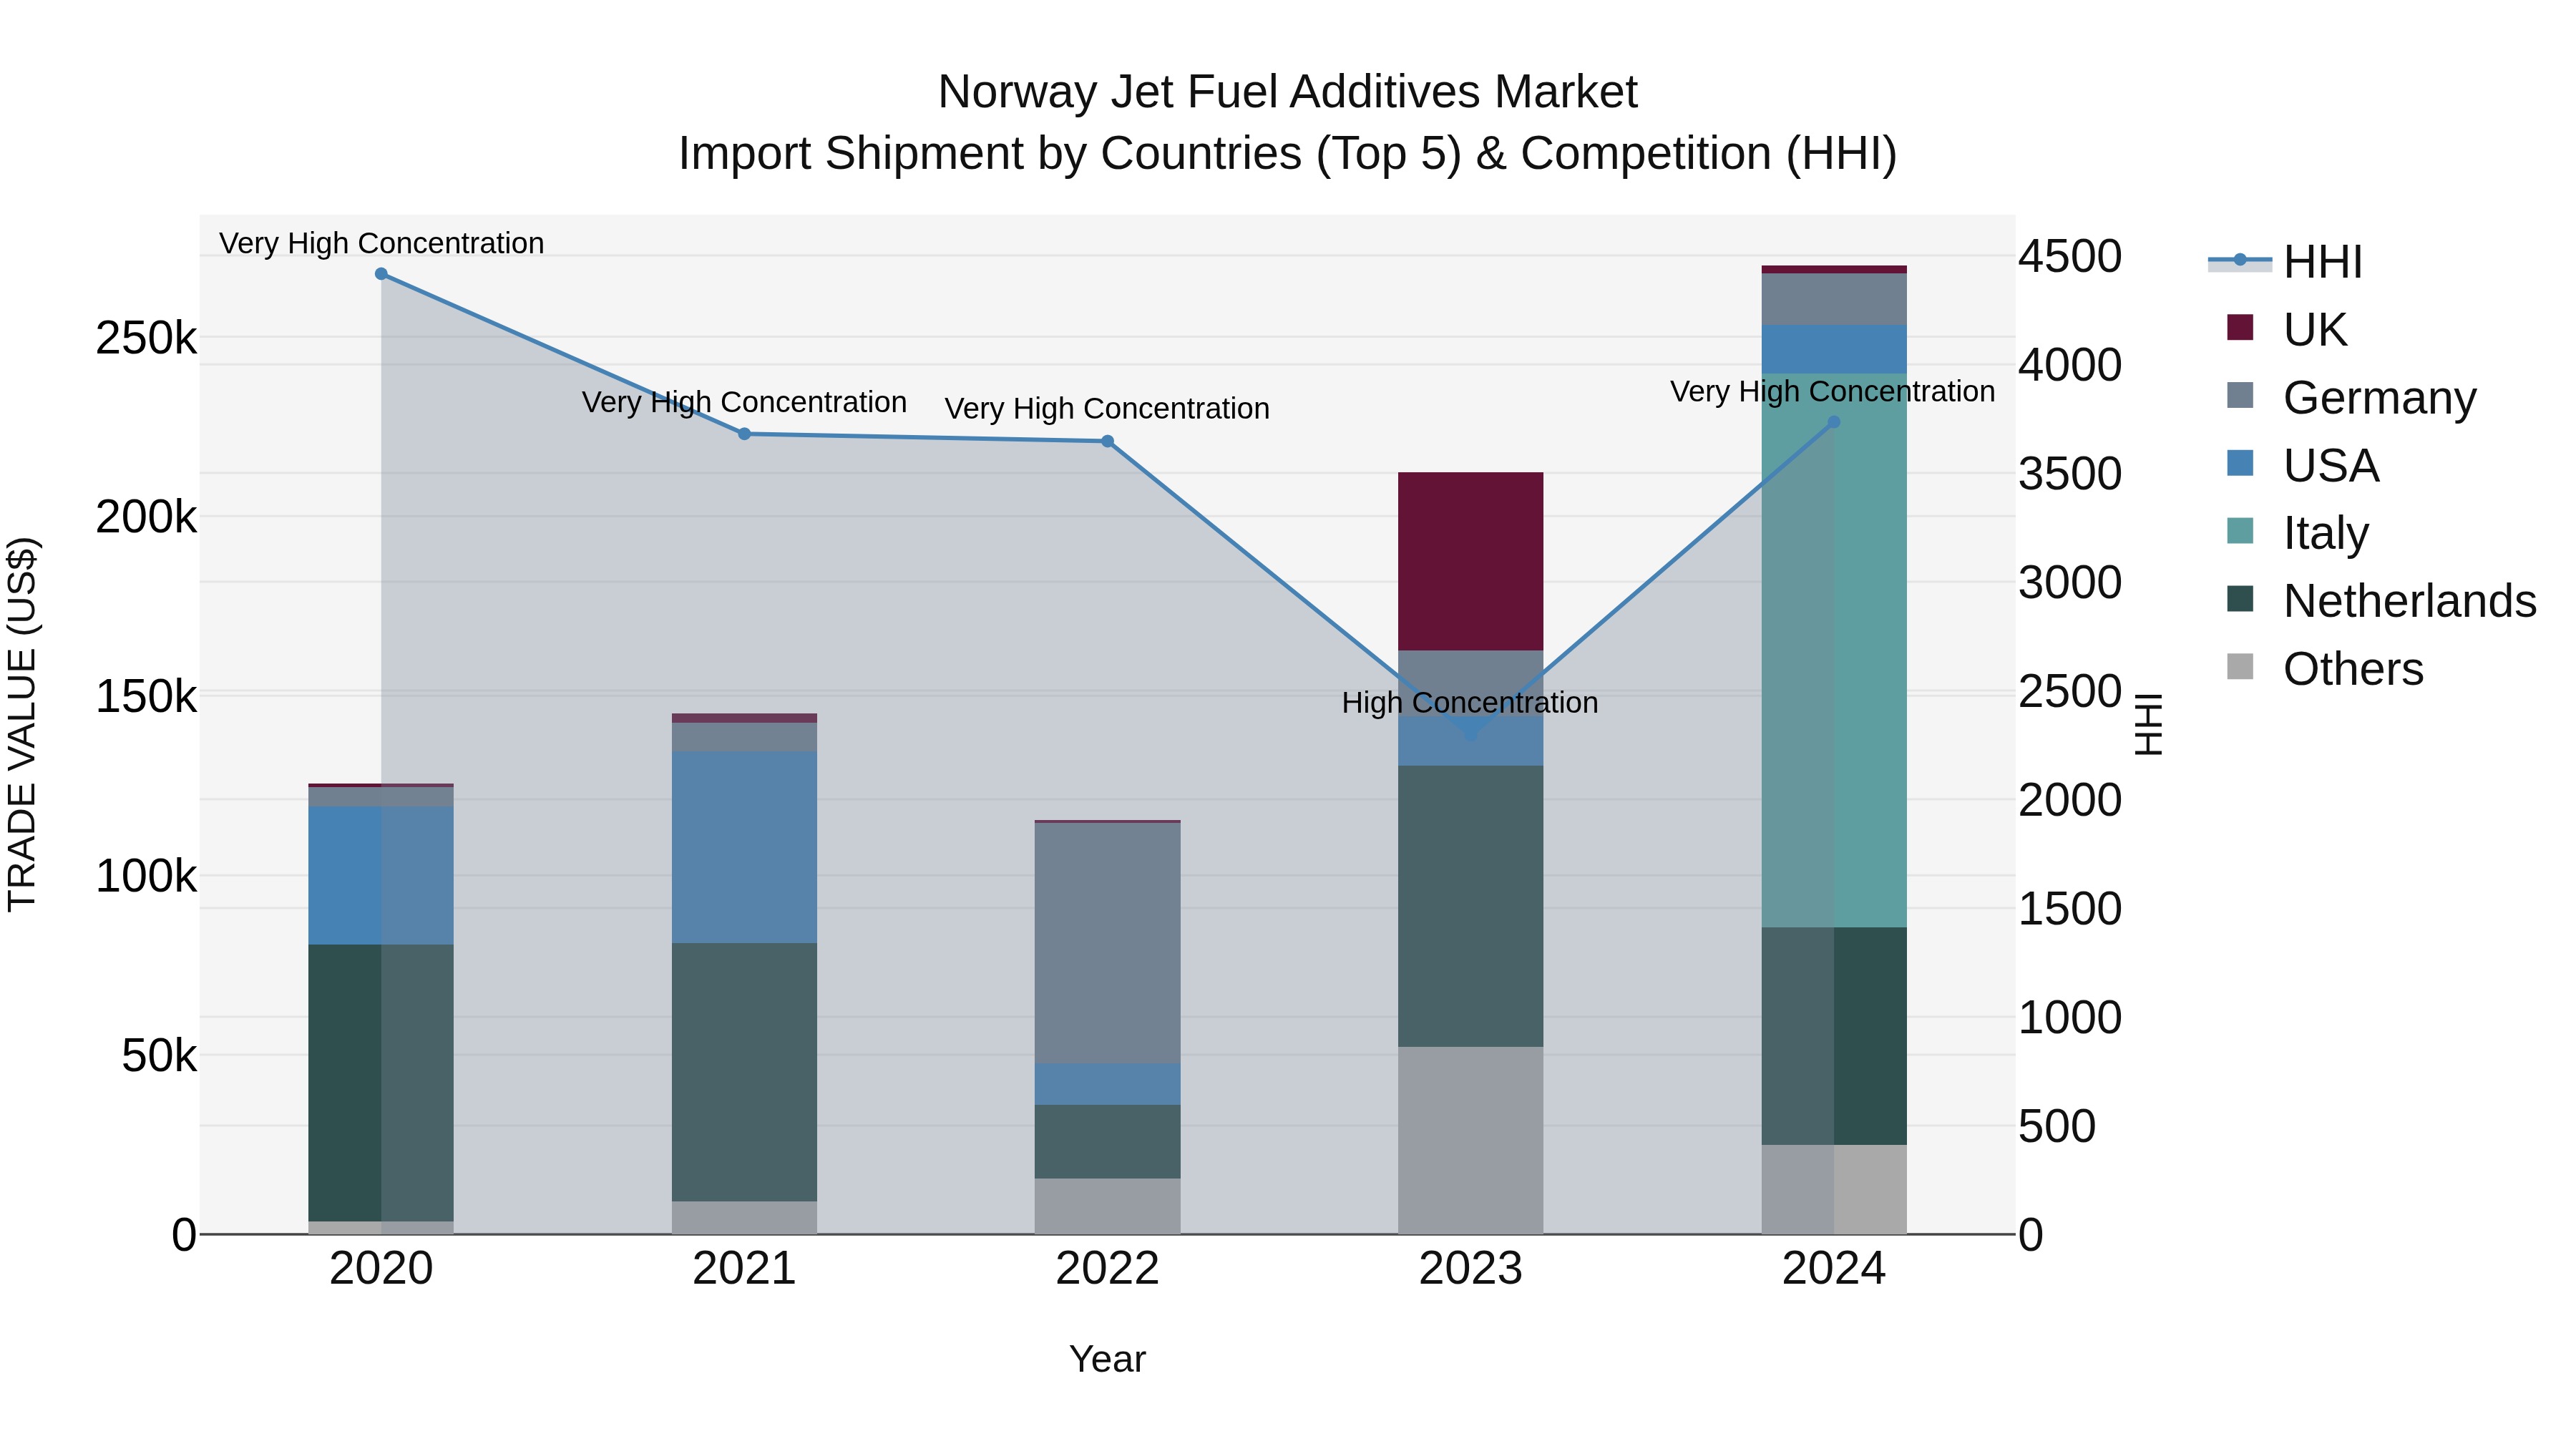
Task: Toggle the Netherlands legend entry
Action: [x=2381, y=601]
